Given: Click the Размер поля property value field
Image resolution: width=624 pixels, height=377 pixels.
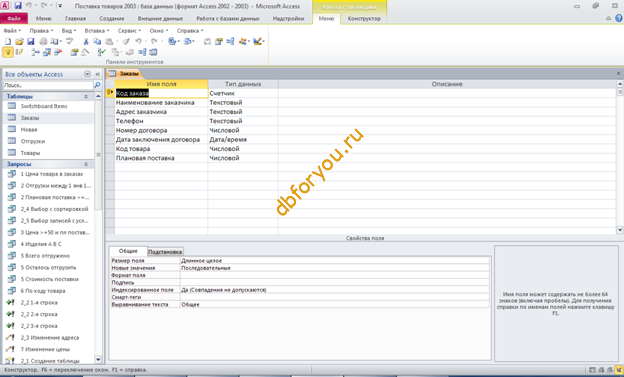Looking at the screenshot, I should pyautogui.click(x=335, y=261).
